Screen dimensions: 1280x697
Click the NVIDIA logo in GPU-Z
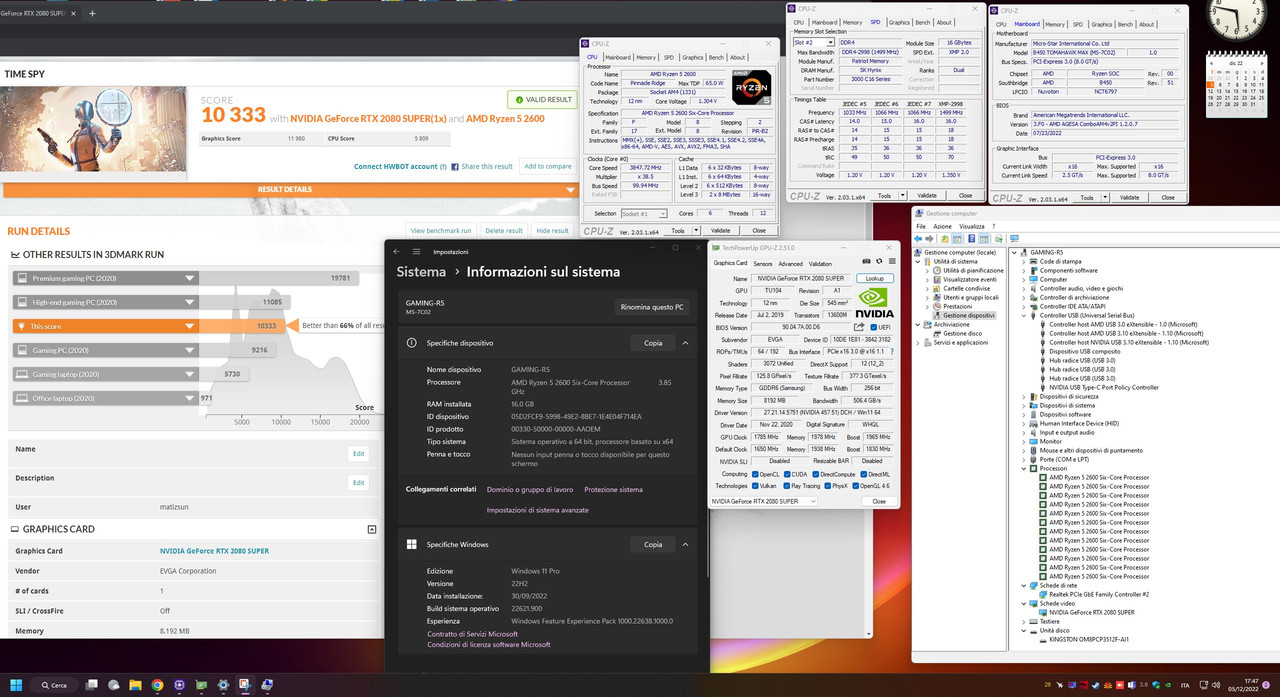[874, 303]
